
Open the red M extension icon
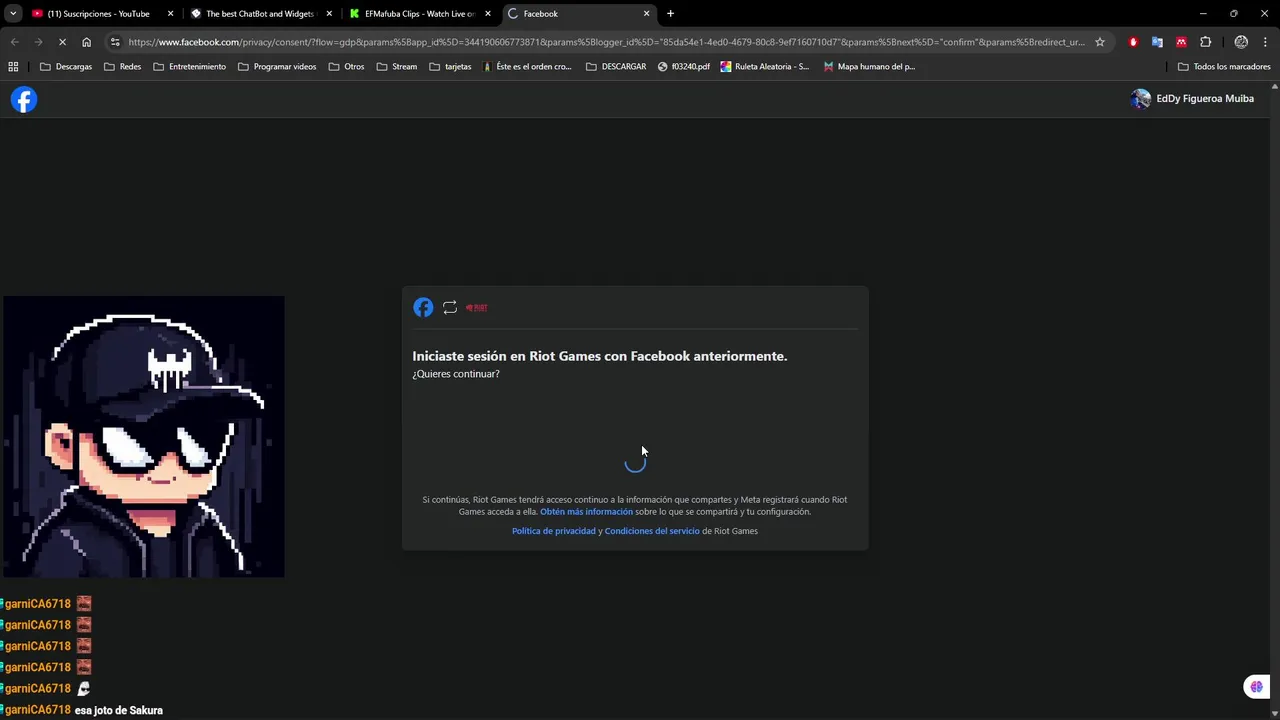pos(1181,42)
